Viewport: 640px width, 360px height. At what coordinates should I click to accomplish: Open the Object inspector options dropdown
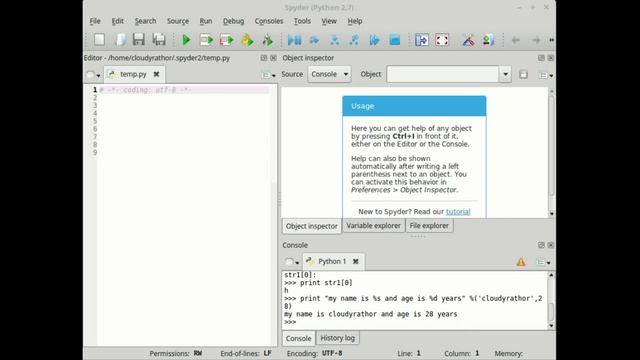[x=545, y=75]
